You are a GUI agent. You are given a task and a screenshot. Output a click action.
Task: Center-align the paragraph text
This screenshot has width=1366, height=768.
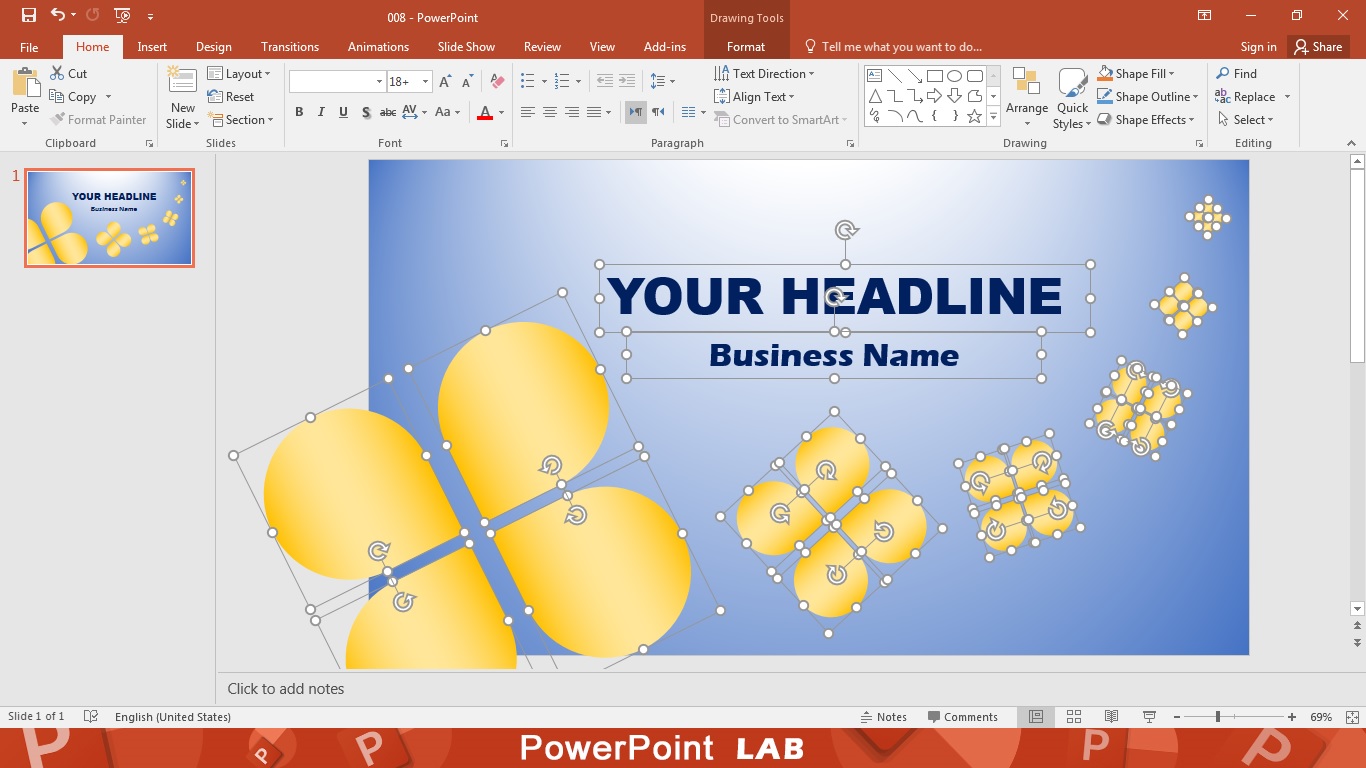tap(550, 112)
